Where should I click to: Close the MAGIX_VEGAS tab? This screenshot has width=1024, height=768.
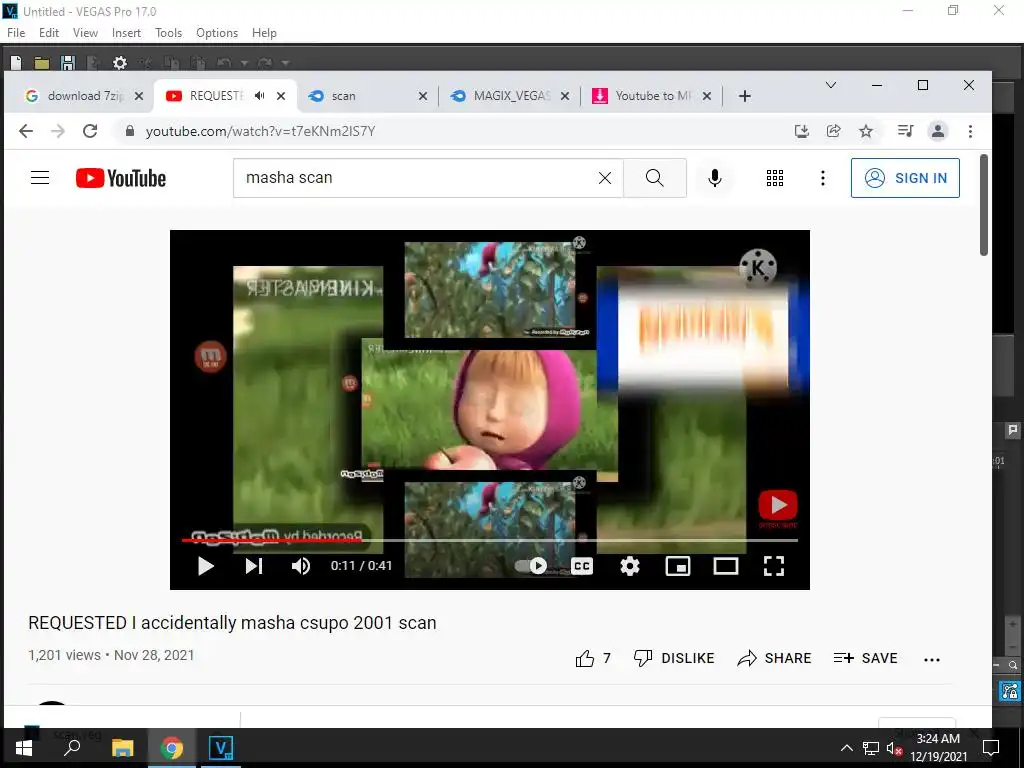565,96
